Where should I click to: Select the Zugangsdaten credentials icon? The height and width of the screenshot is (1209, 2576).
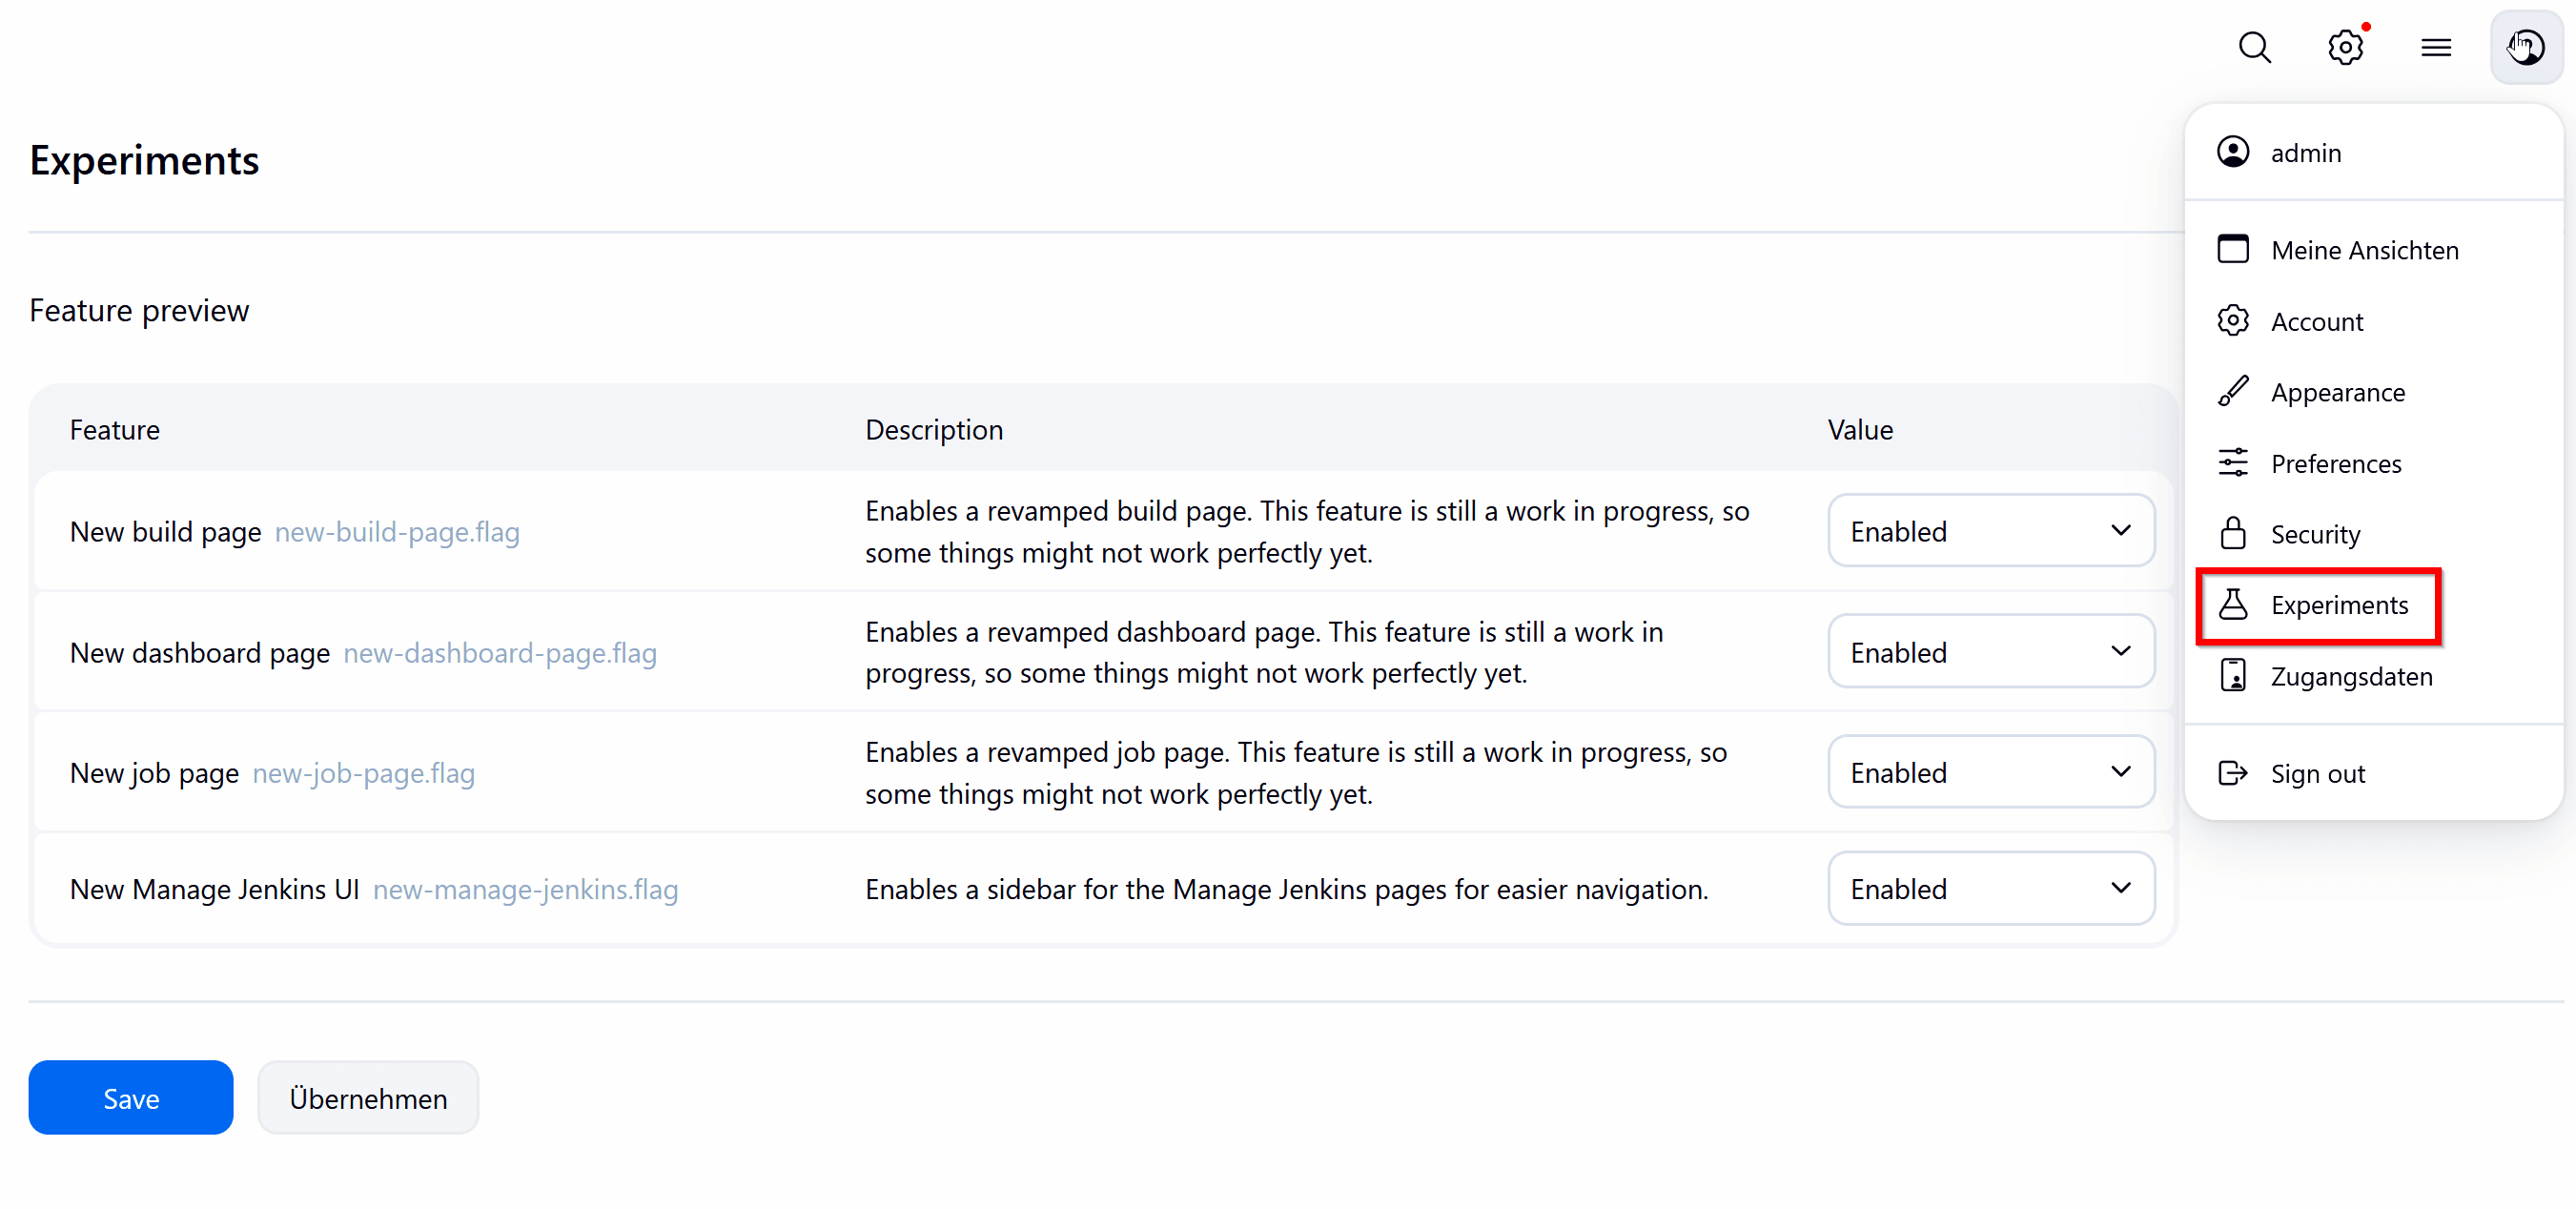pos(2235,676)
